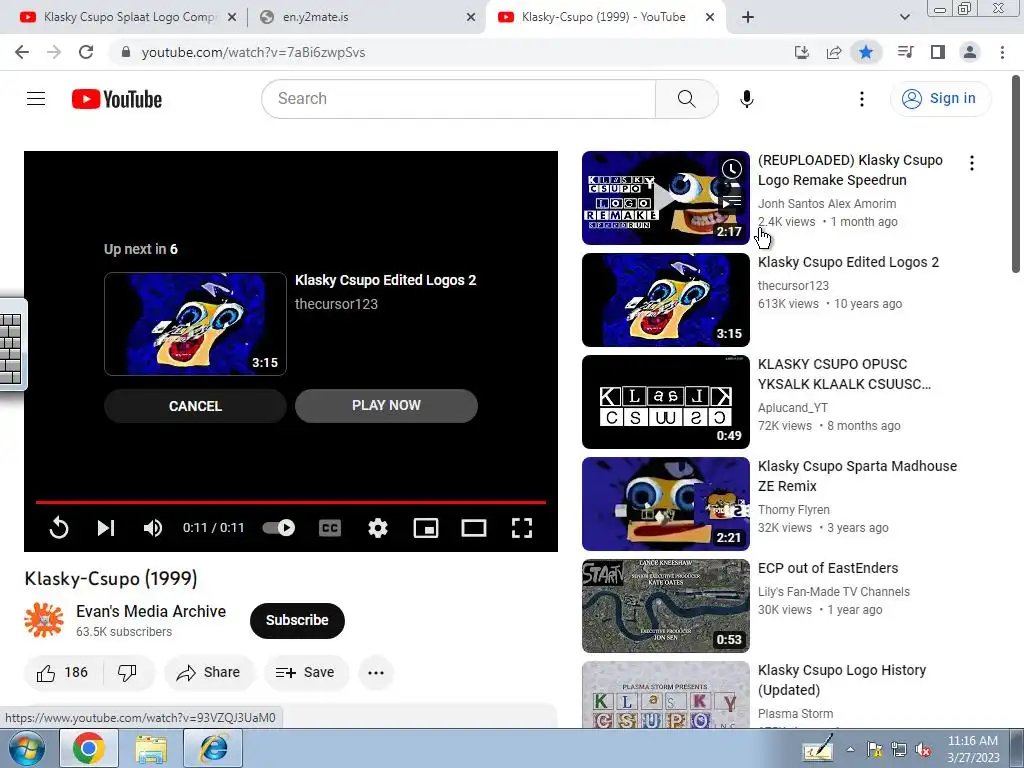This screenshot has width=1024, height=768.
Task: Open Klasky Csupo Sparta Madhouse ZE Remix
Action: [857, 476]
